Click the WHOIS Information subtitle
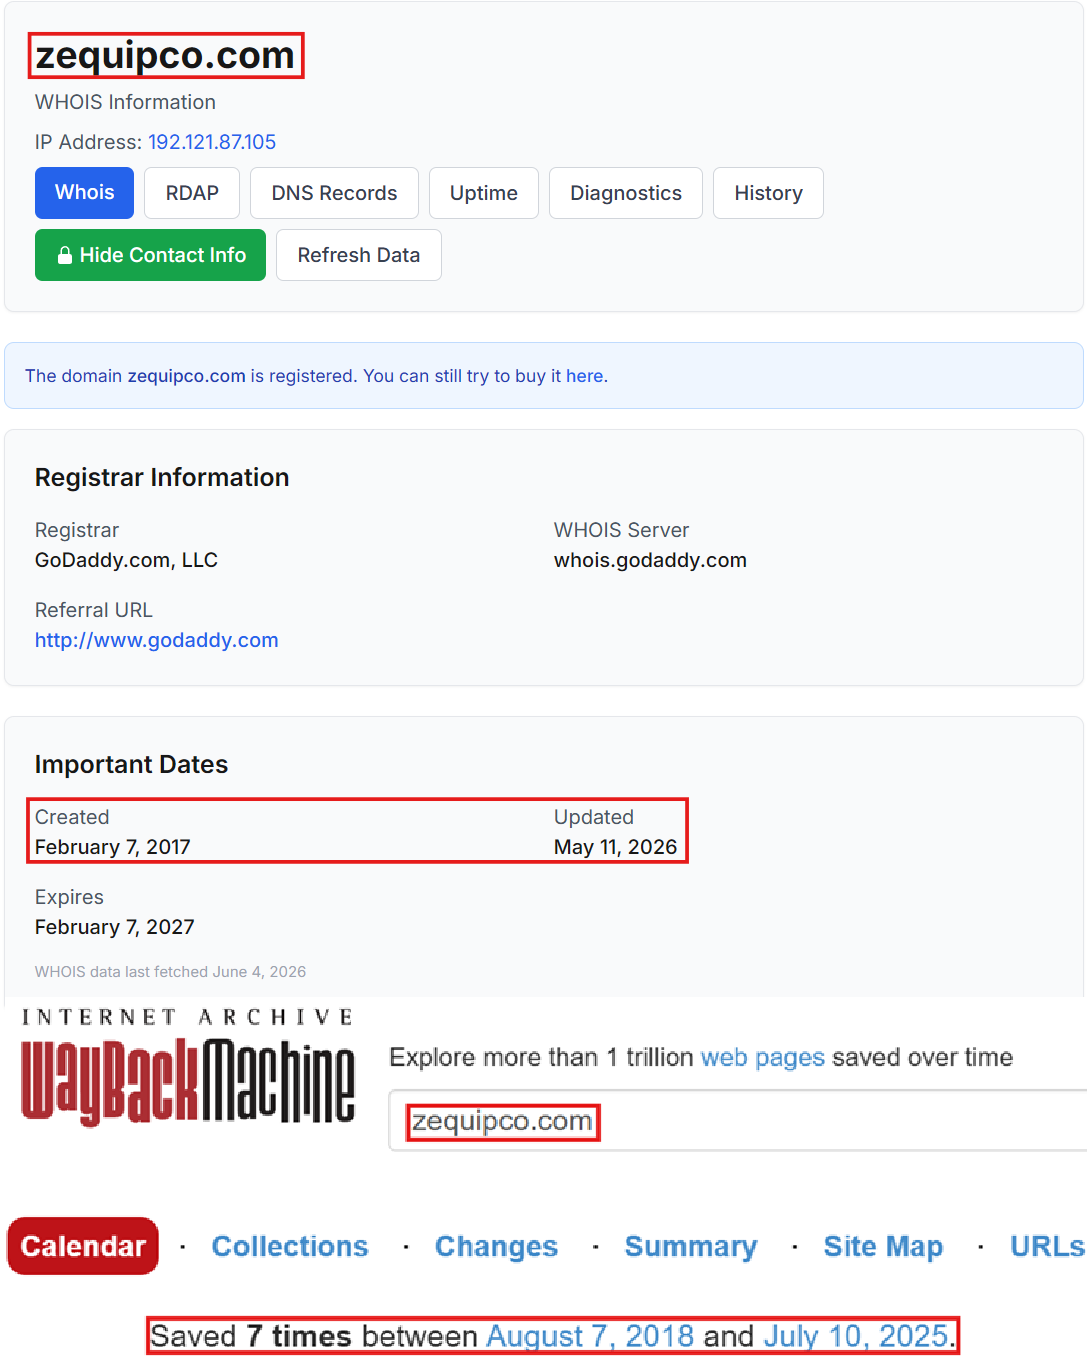Viewport: 1087px width, 1368px height. pos(125,102)
